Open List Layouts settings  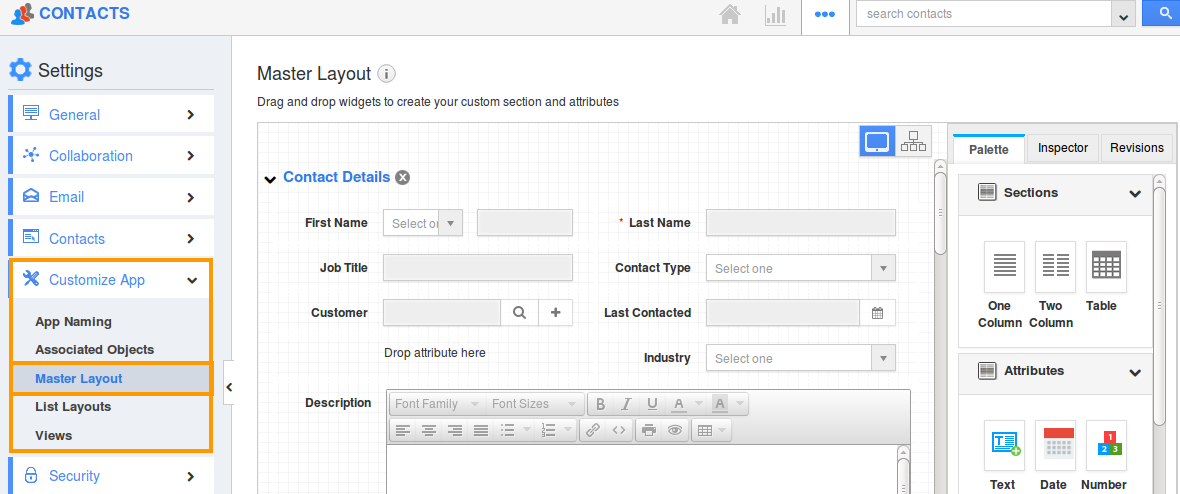[x=73, y=407]
